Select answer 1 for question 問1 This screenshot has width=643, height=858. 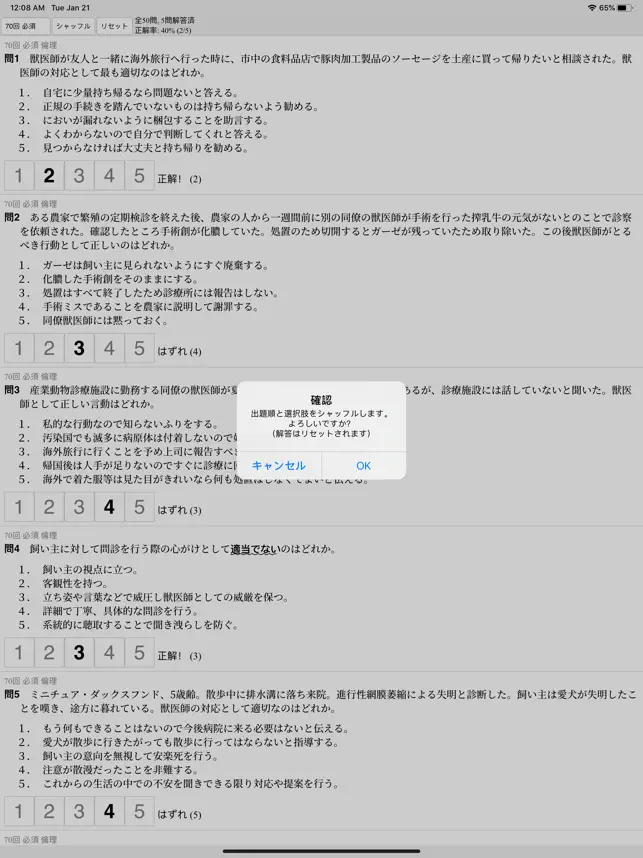pos(19,176)
